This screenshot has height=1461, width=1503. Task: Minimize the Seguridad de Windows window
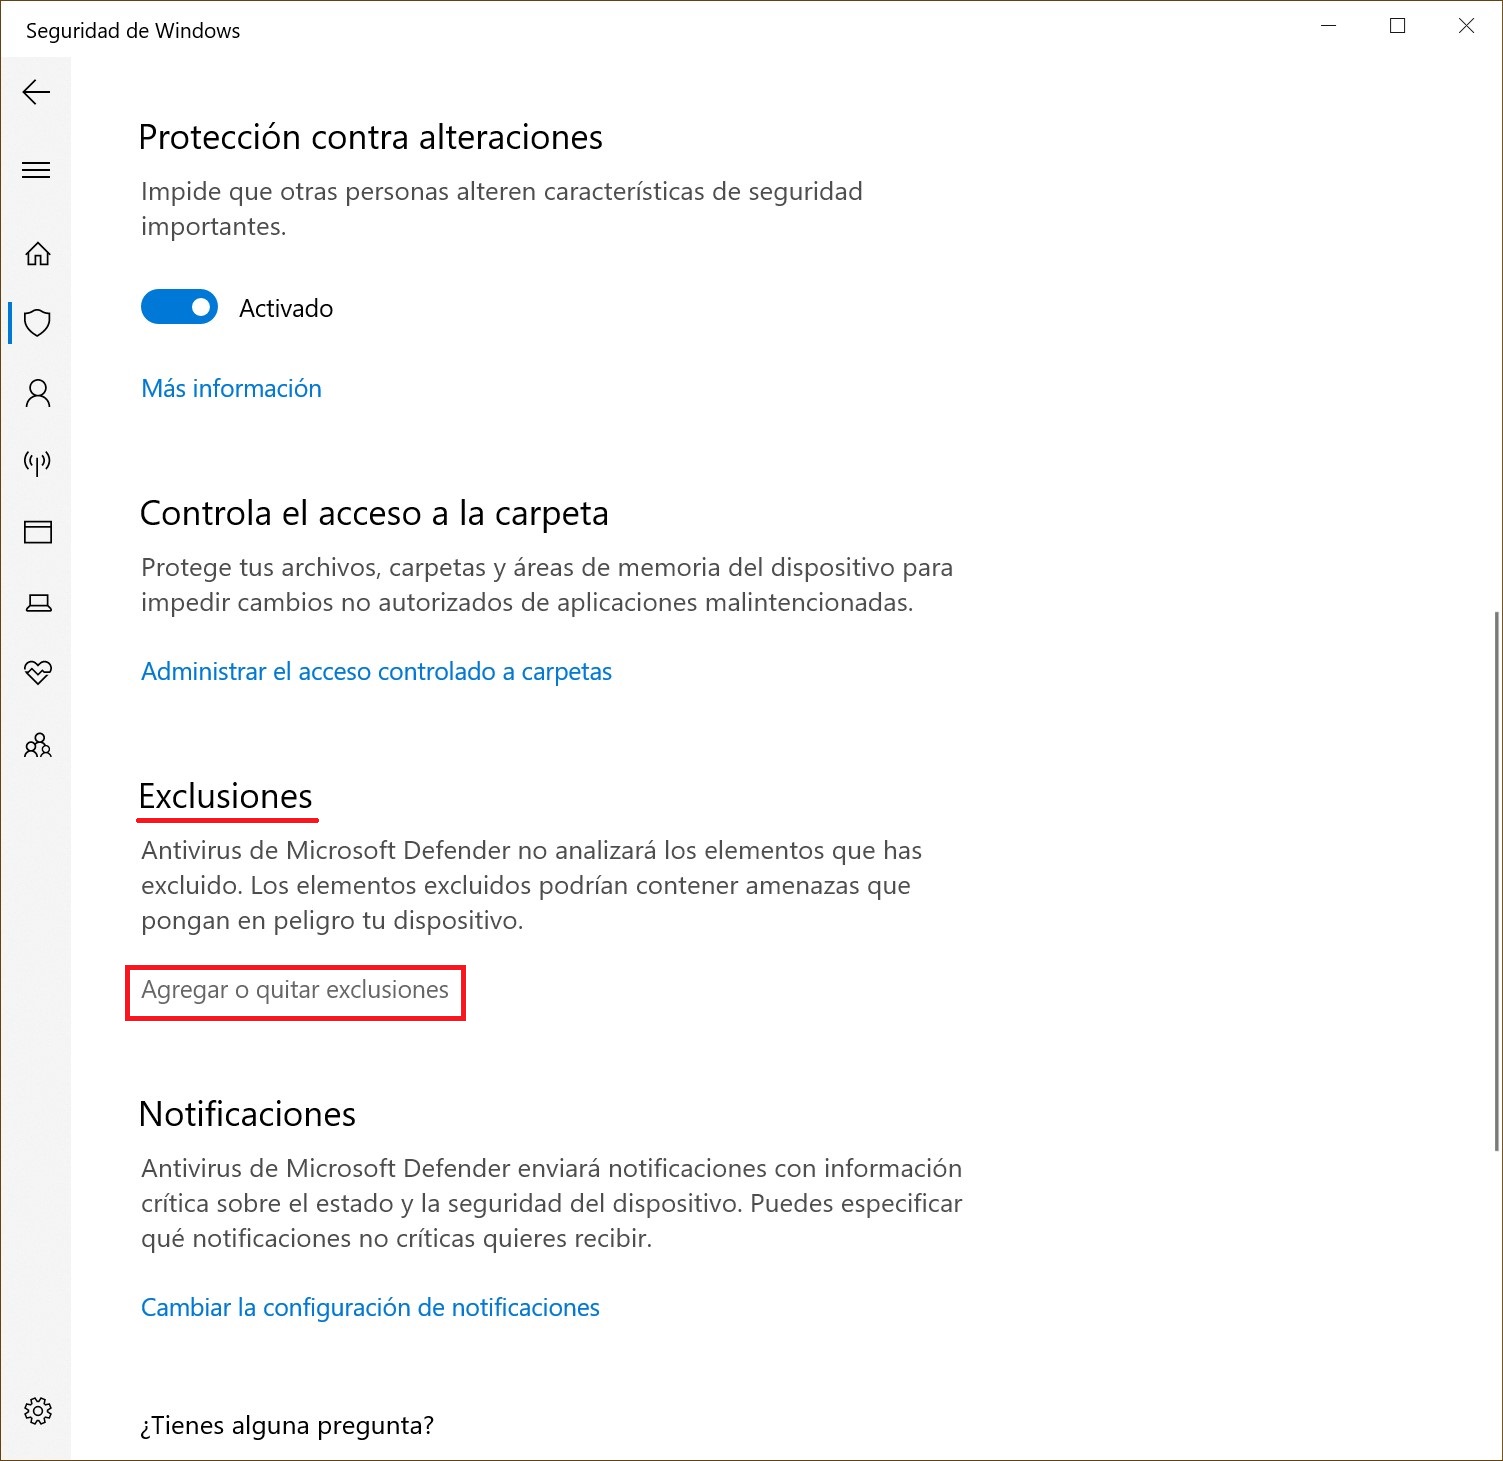tap(1329, 27)
